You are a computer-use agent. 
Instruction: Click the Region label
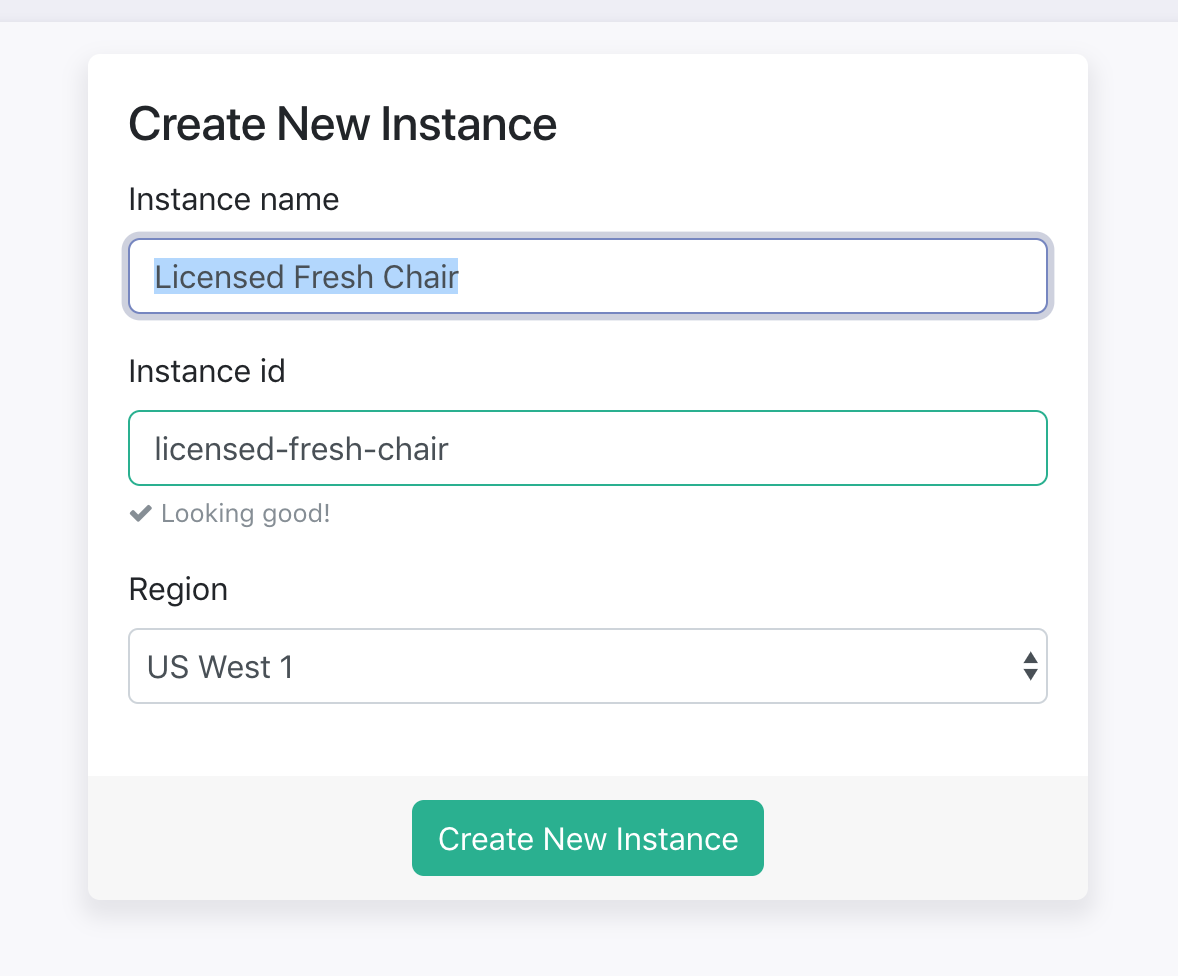(178, 589)
